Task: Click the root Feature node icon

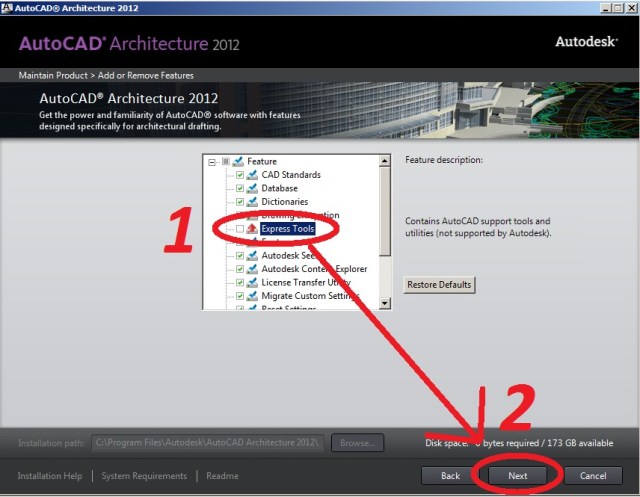Action: (x=238, y=161)
